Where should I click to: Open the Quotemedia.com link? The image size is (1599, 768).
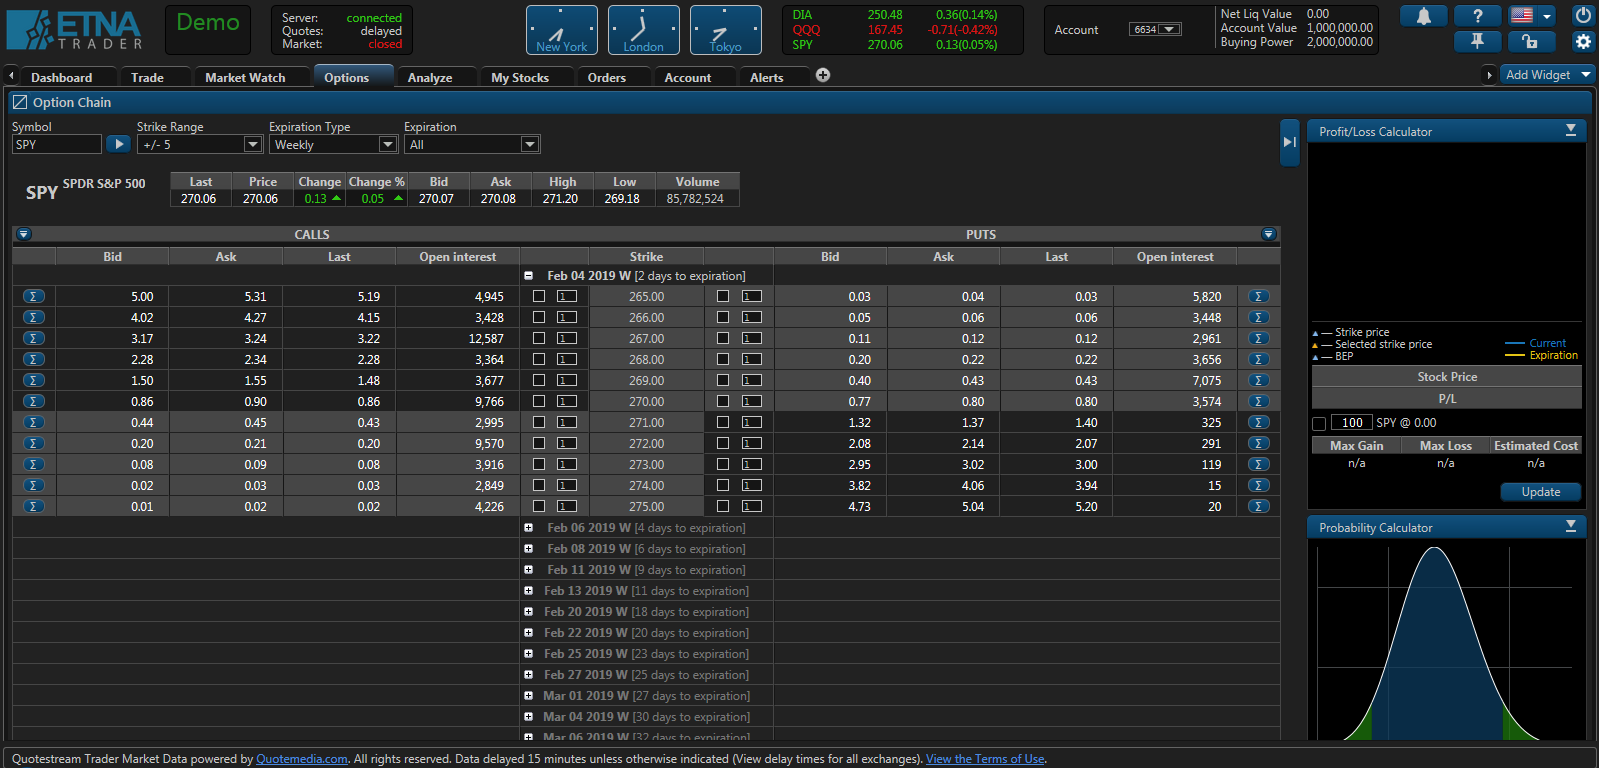[x=302, y=759]
